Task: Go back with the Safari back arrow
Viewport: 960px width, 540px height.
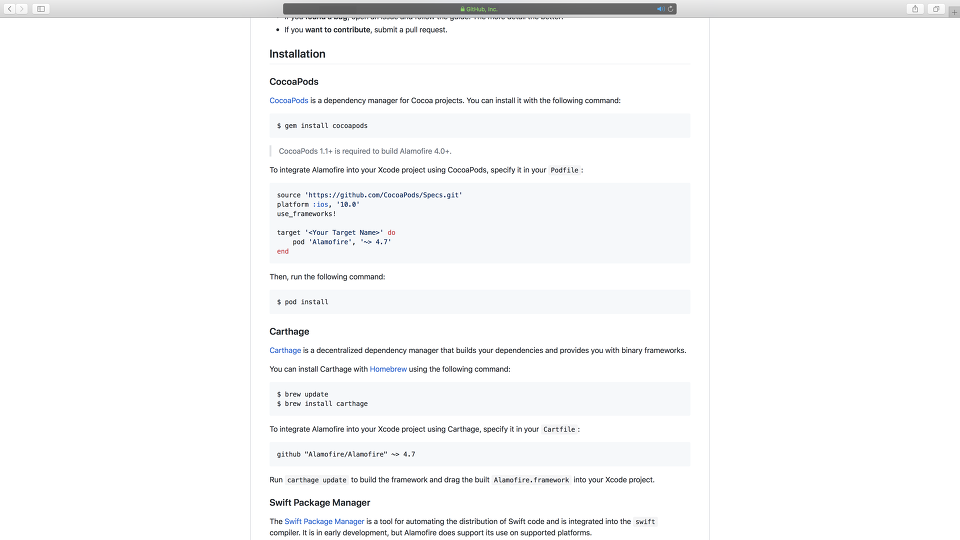Action: [10, 9]
